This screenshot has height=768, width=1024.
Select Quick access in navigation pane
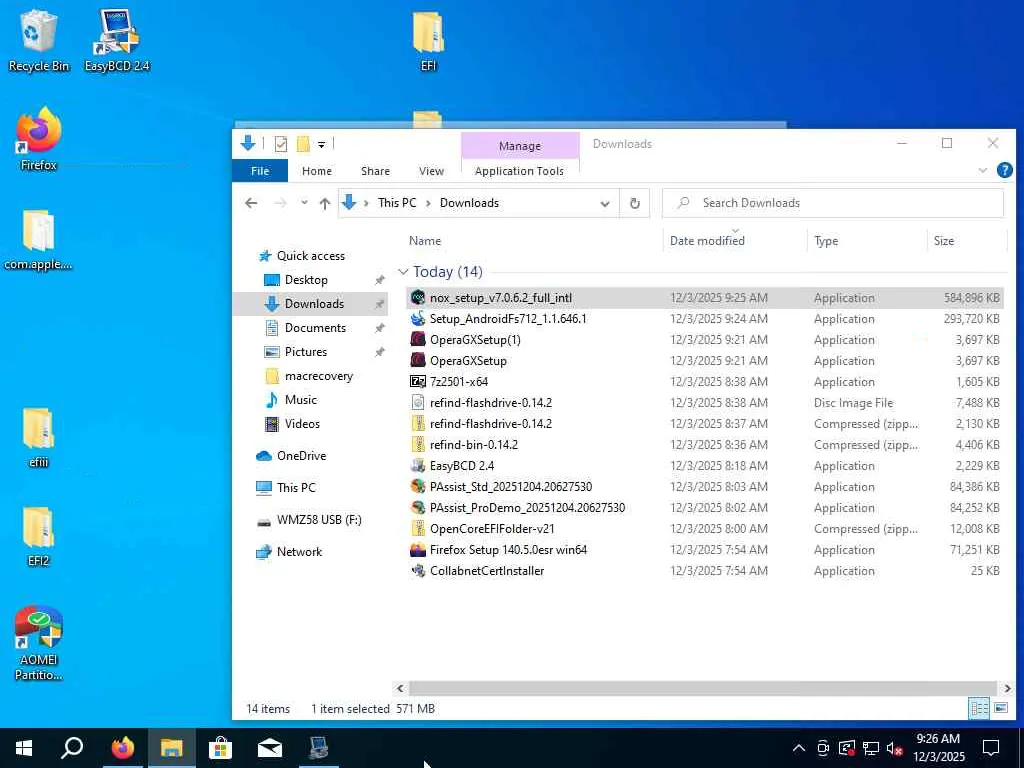(310, 256)
